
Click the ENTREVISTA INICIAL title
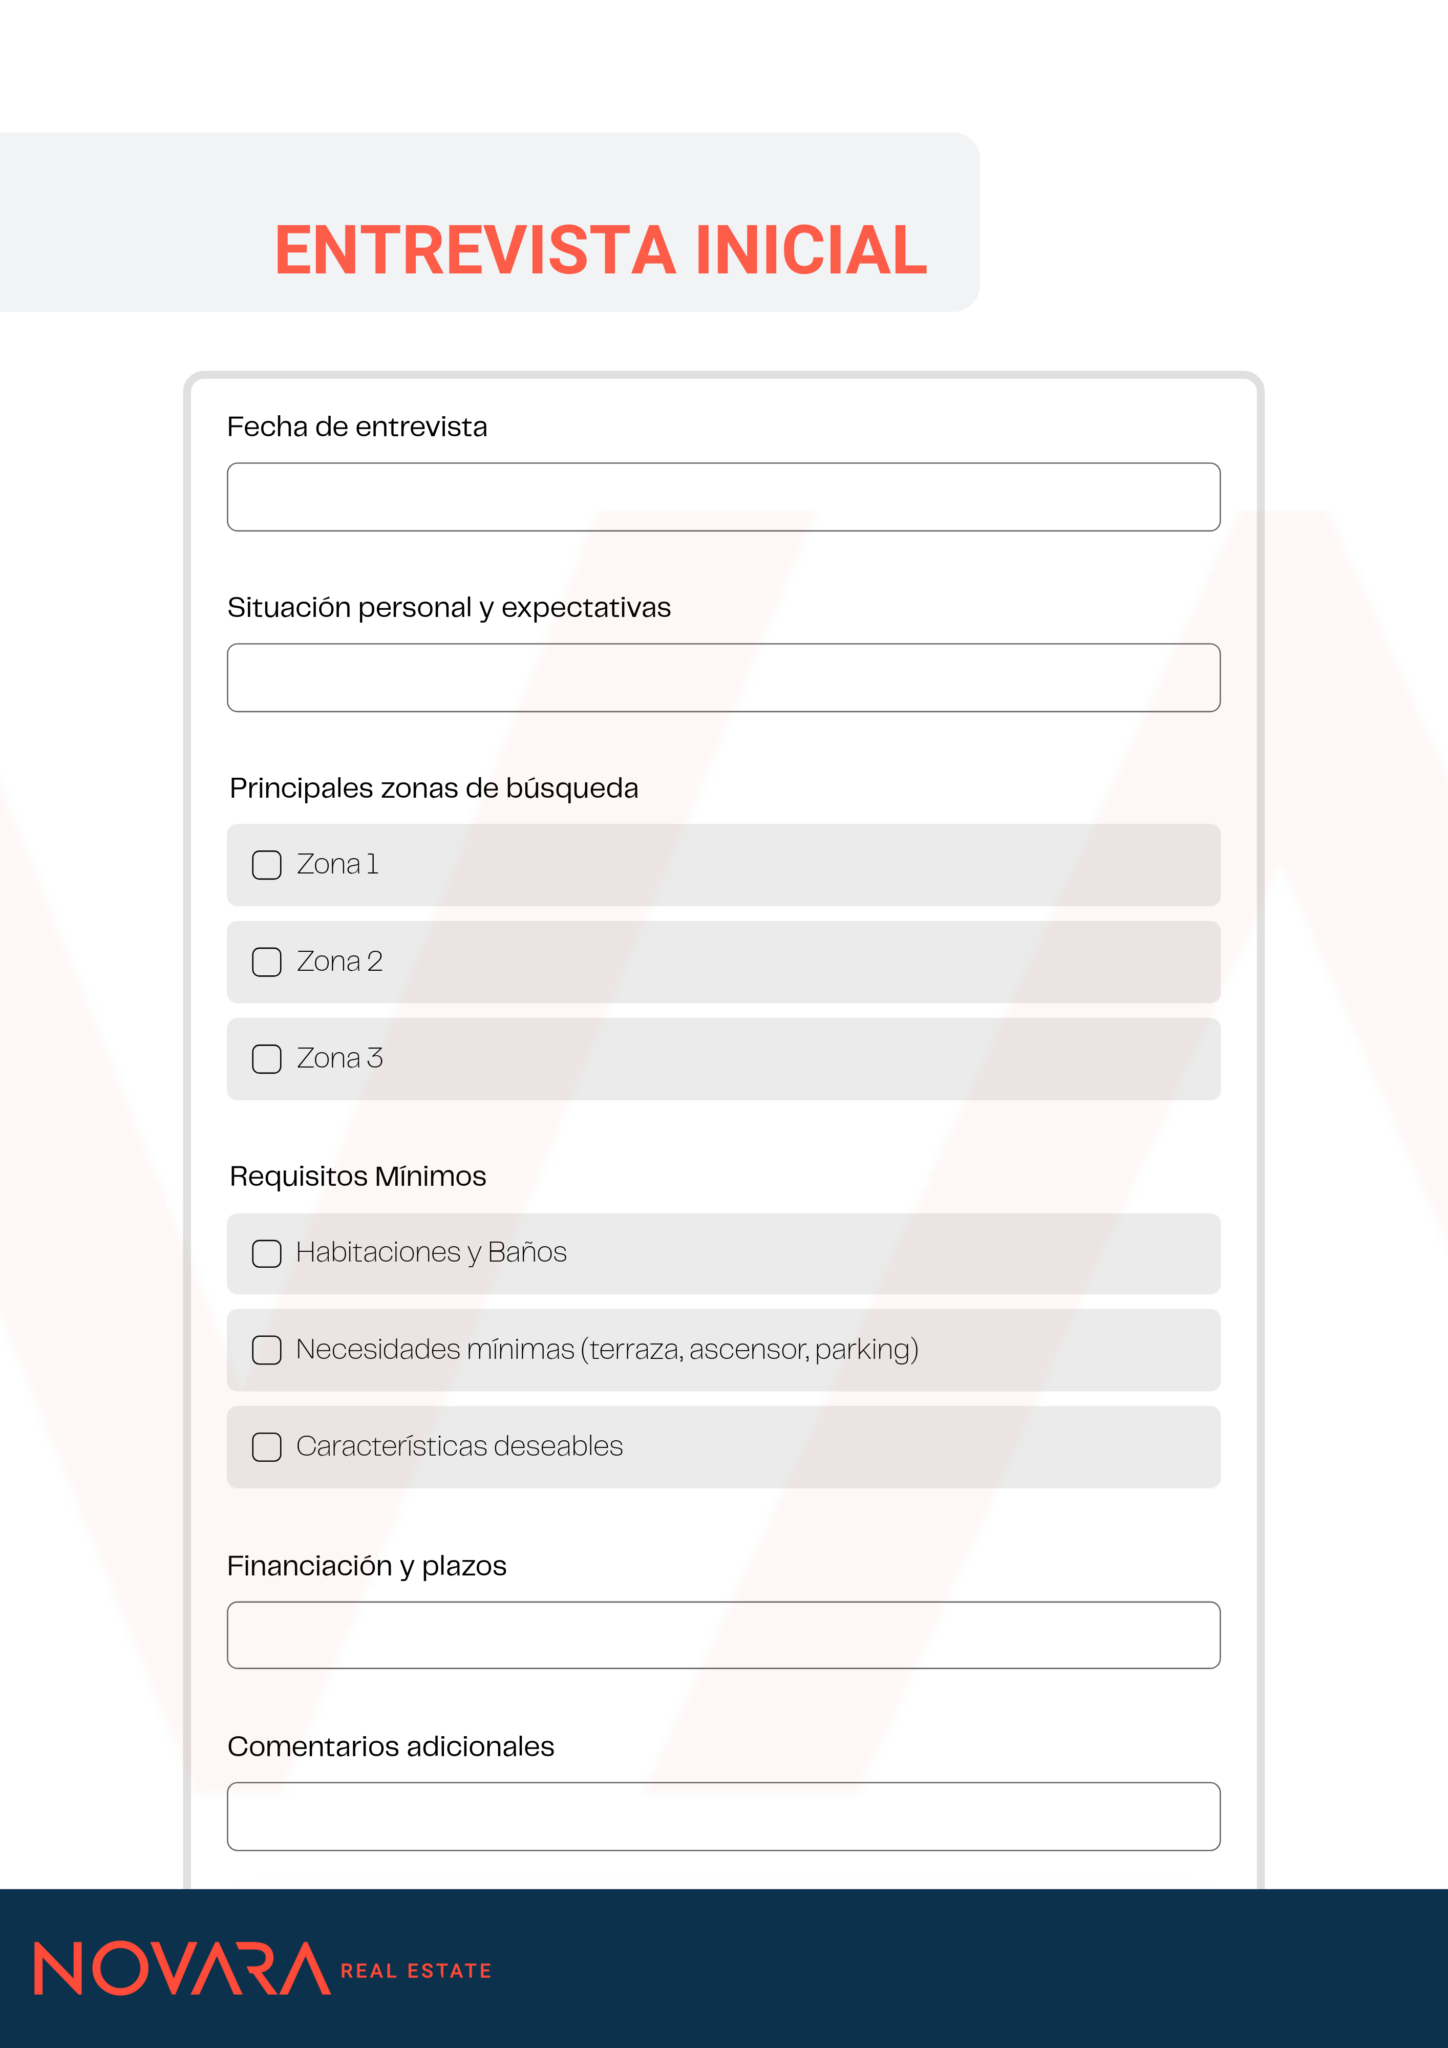pyautogui.click(x=601, y=250)
